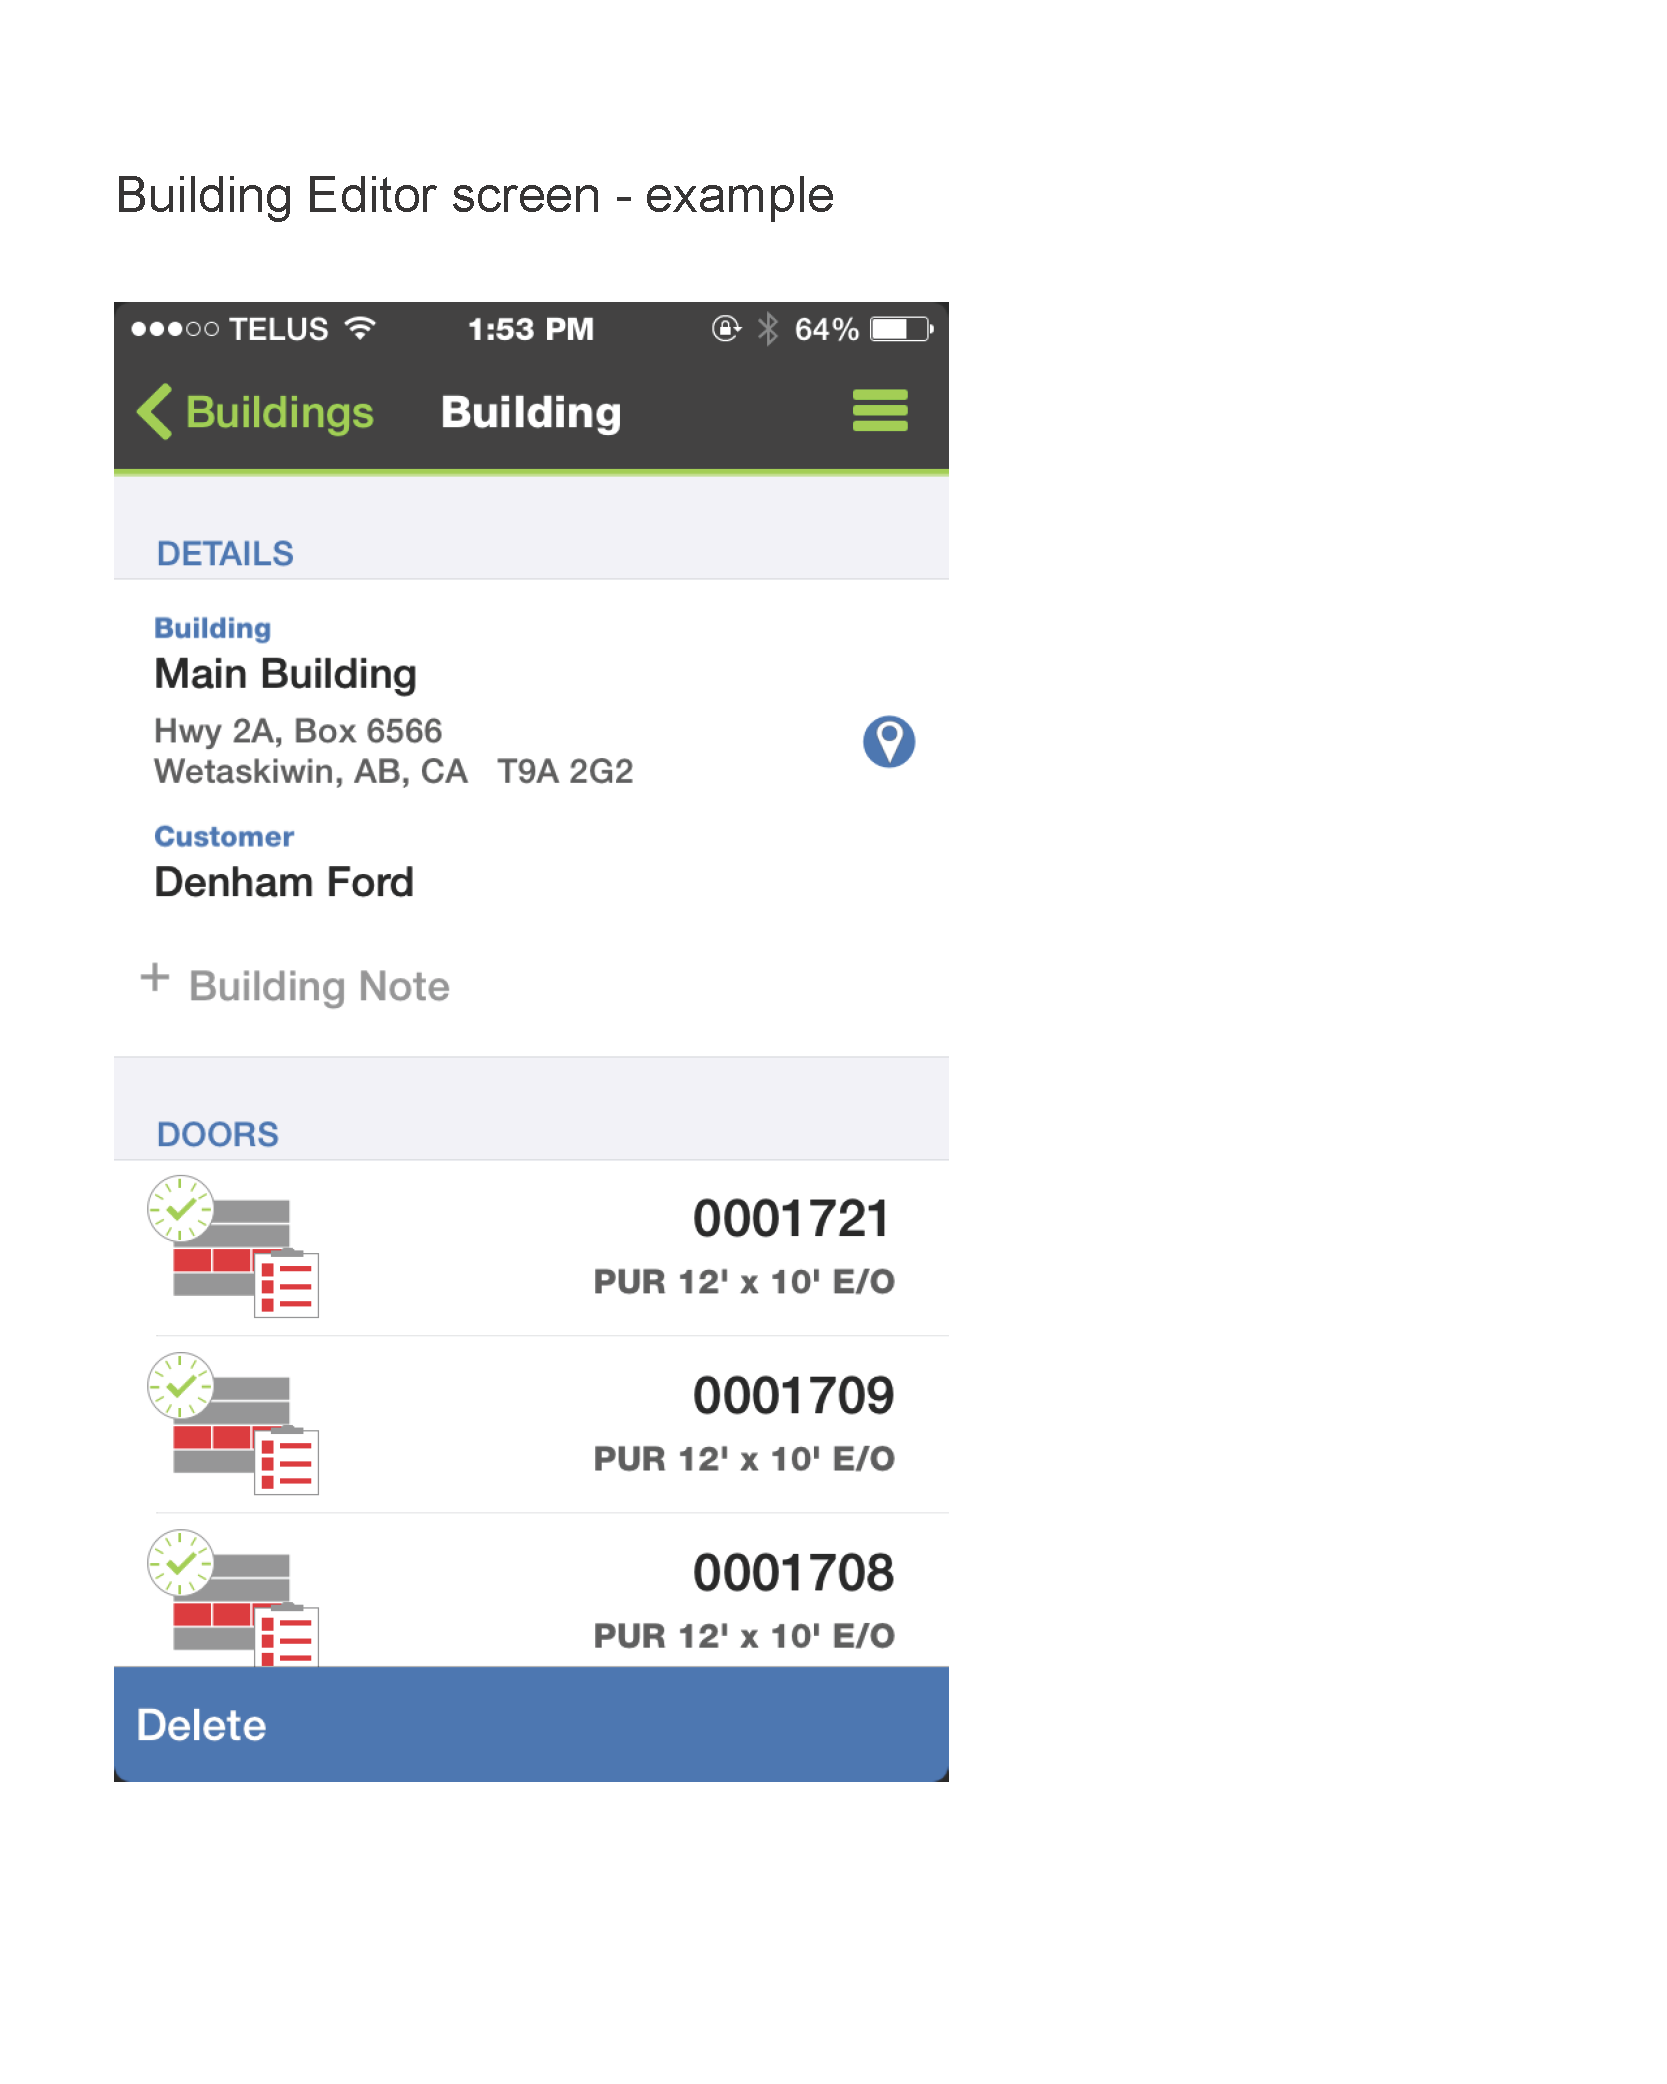Image resolution: width=1667 pixels, height=2084 pixels.
Task: Tap the Bluetooth status icon
Action: [767, 329]
